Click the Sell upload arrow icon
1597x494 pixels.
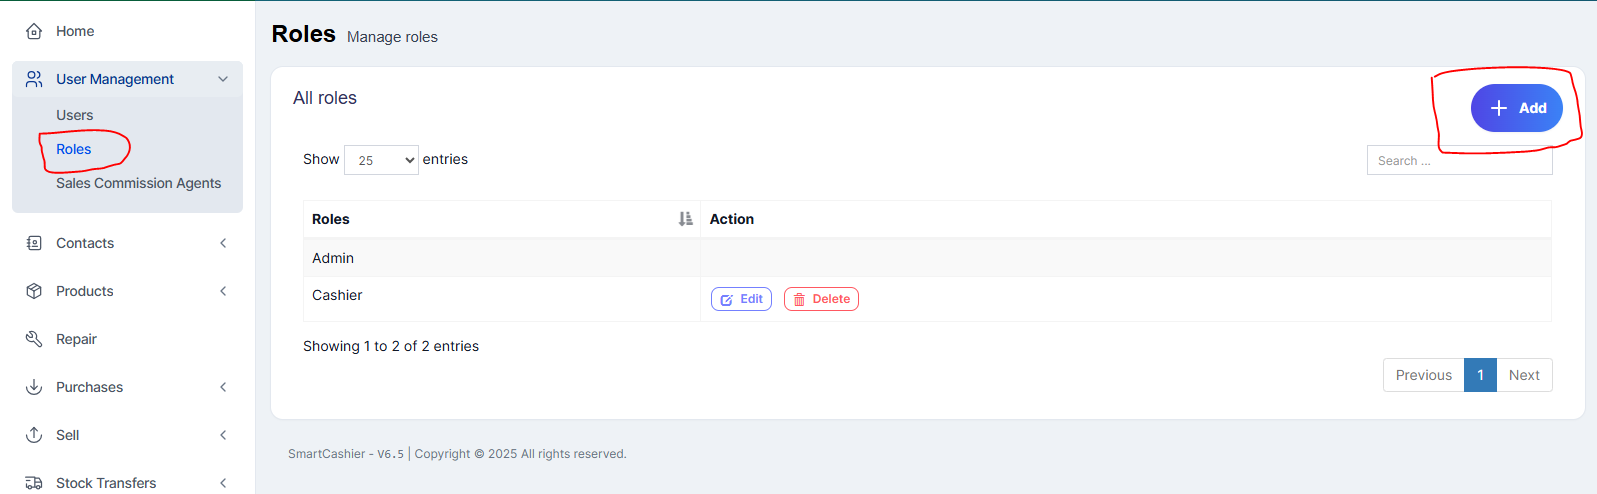click(x=34, y=435)
